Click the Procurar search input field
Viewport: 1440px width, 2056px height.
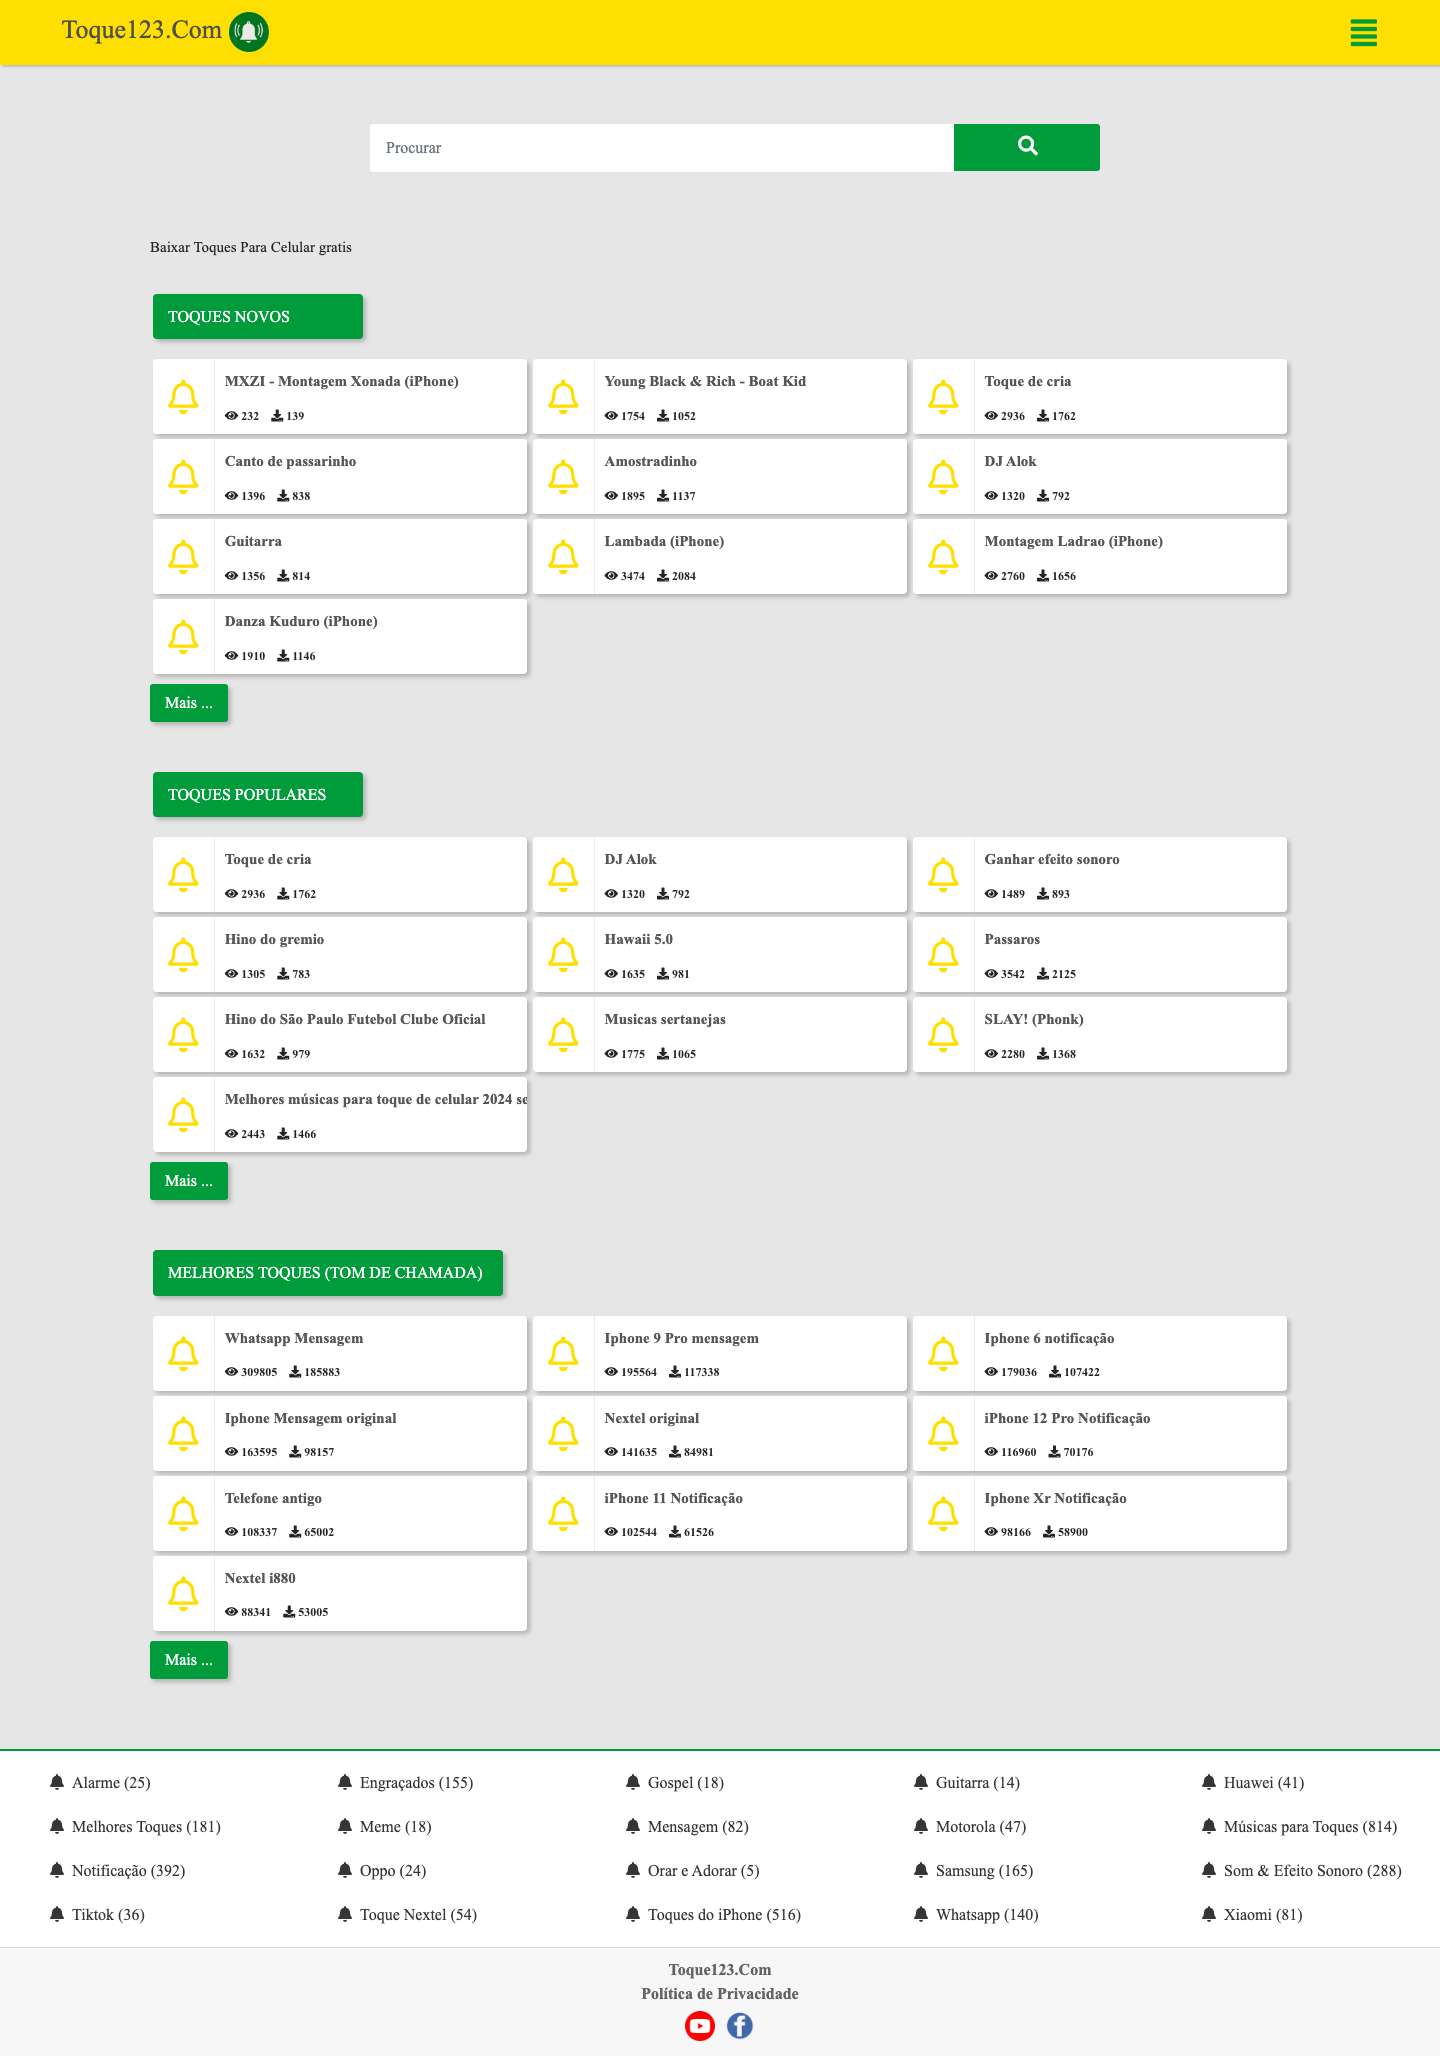tap(661, 148)
